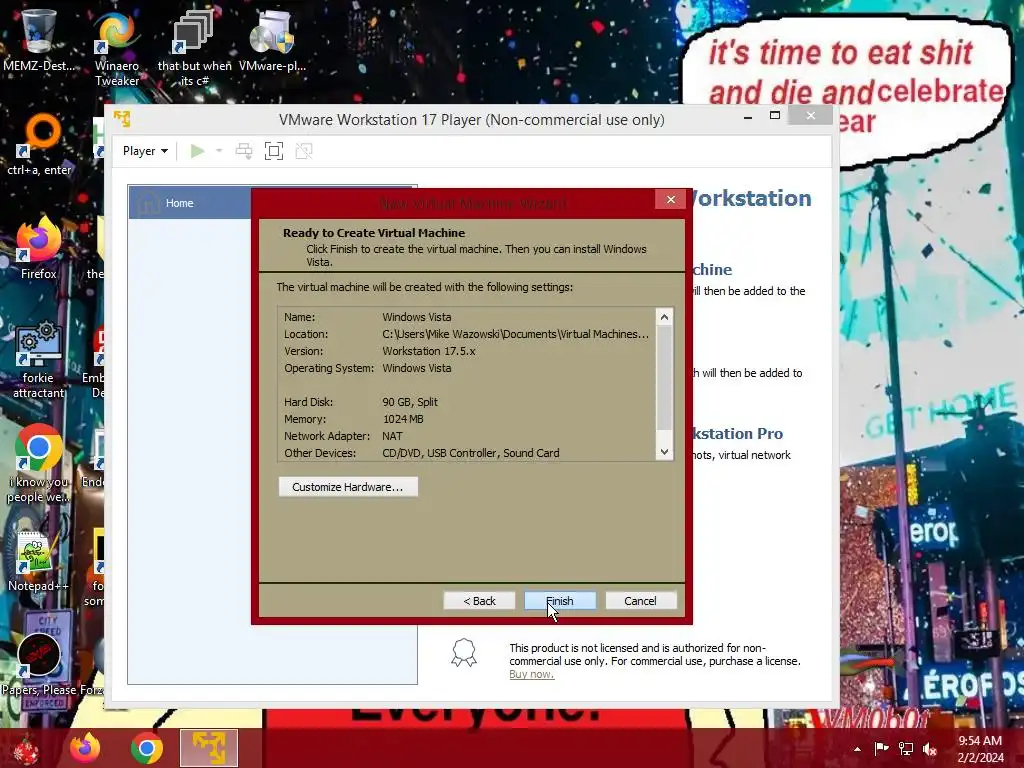This screenshot has width=1024, height=768.
Task: Click the Start button on taskbar
Action: tap(26, 748)
